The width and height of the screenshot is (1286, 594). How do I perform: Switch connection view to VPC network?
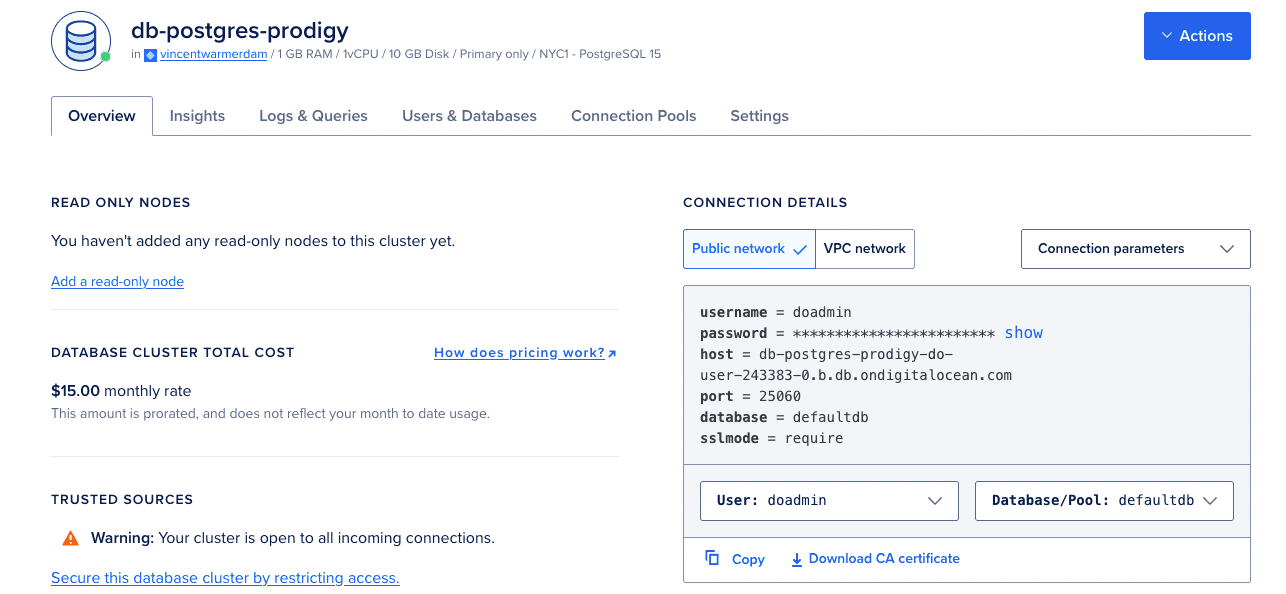pos(864,248)
